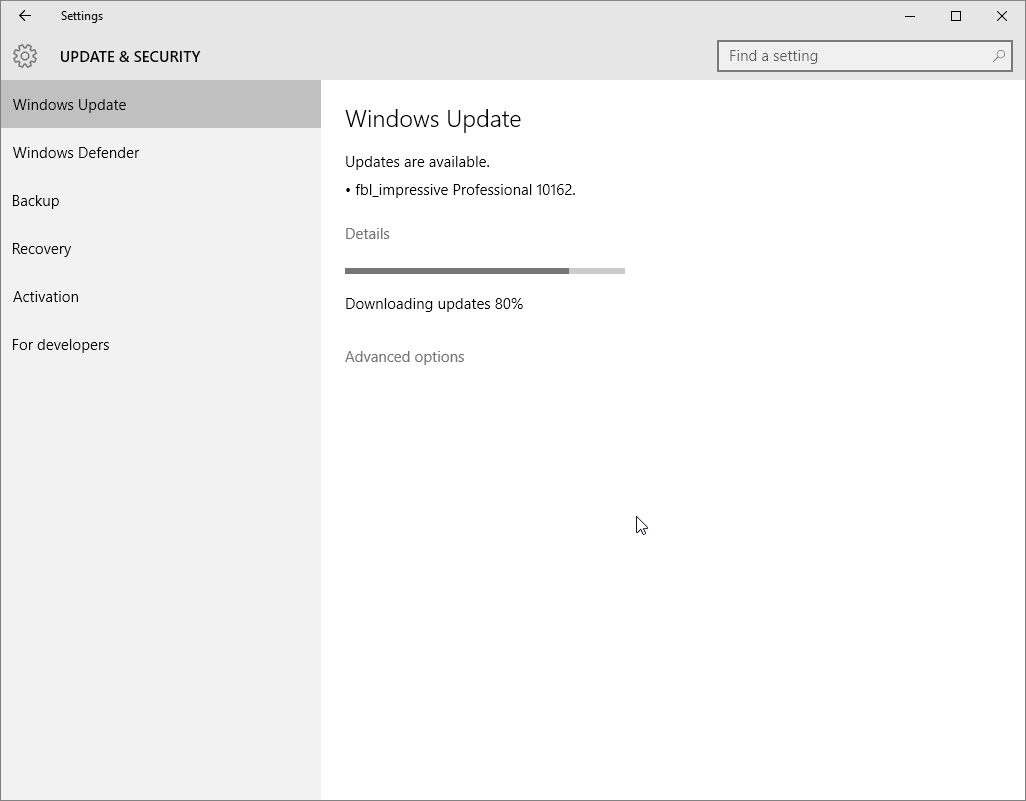Open the Activation section
The width and height of the screenshot is (1026, 801).
coord(160,296)
